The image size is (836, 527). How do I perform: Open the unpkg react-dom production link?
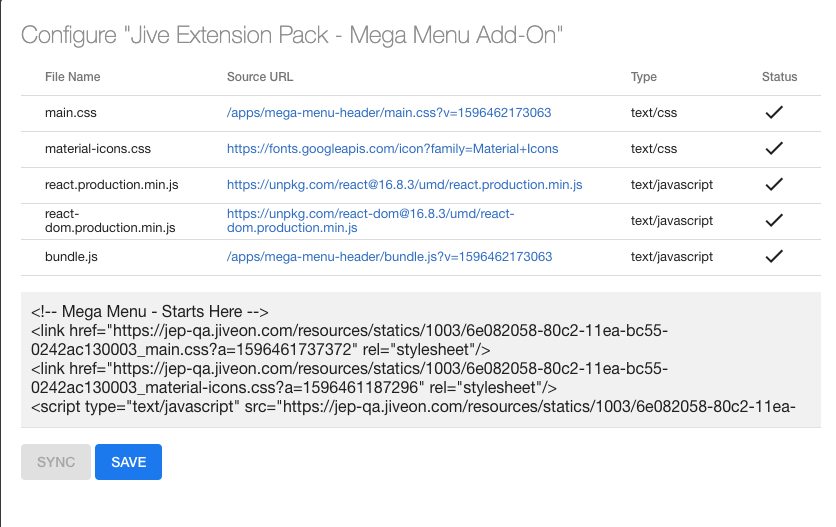pyautogui.click(x=371, y=220)
